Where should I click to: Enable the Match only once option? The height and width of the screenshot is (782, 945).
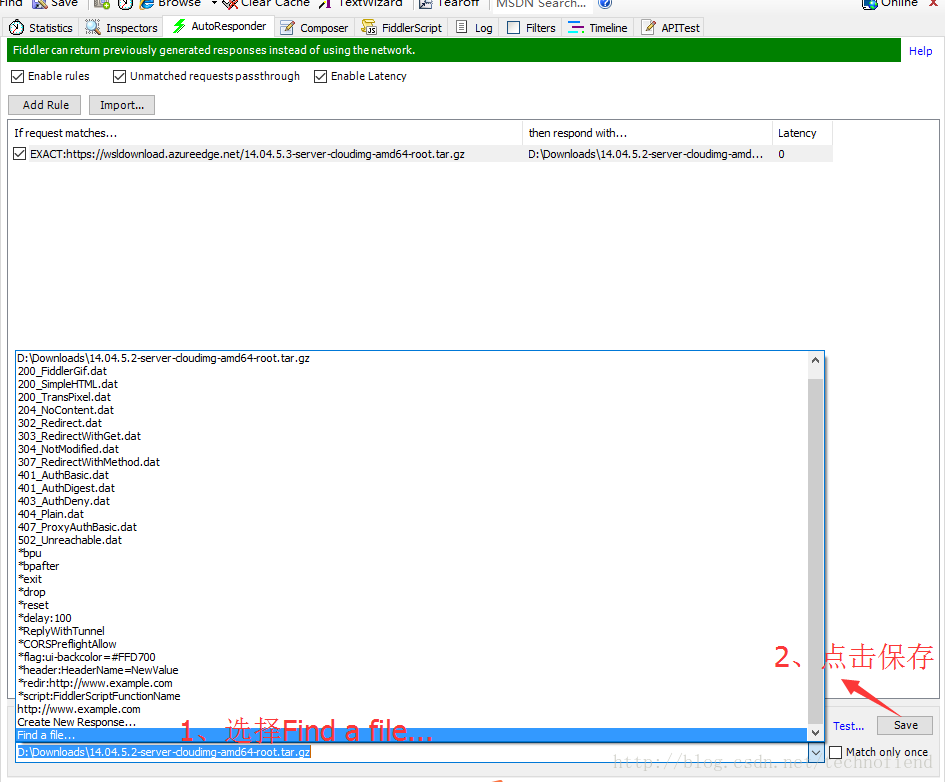pyautogui.click(x=836, y=752)
